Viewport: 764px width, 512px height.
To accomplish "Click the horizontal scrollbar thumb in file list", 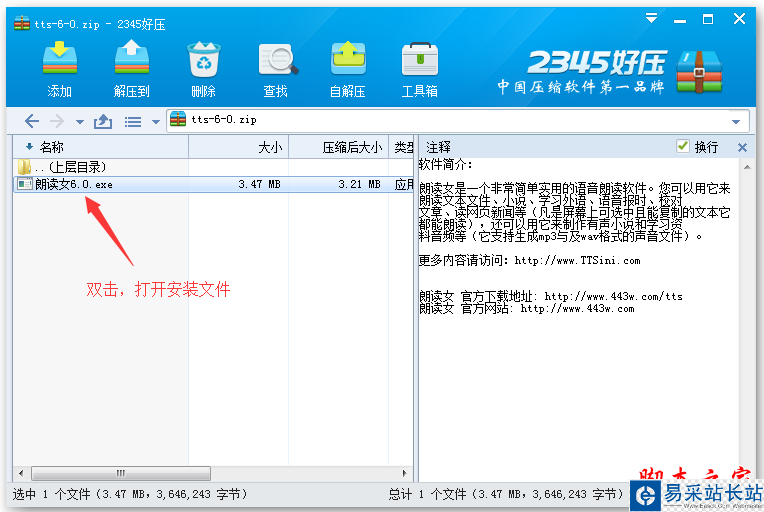I will point(121,473).
